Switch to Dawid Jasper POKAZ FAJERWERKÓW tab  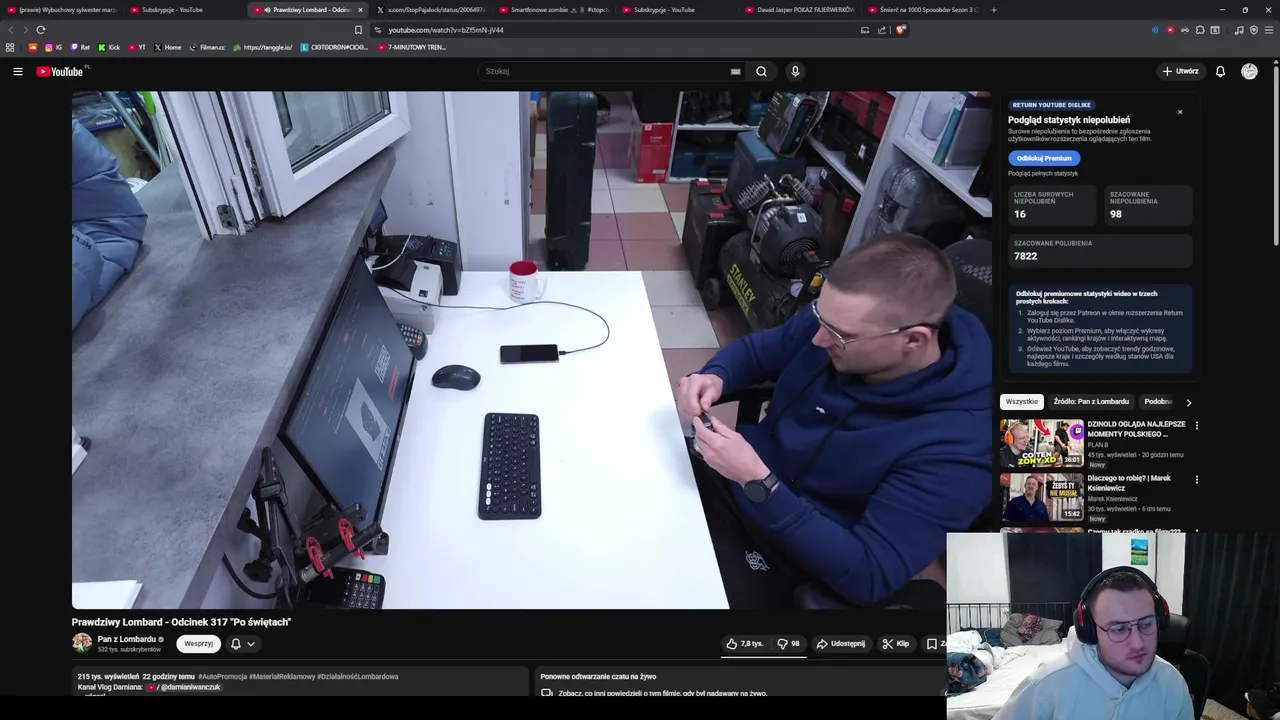[800, 10]
